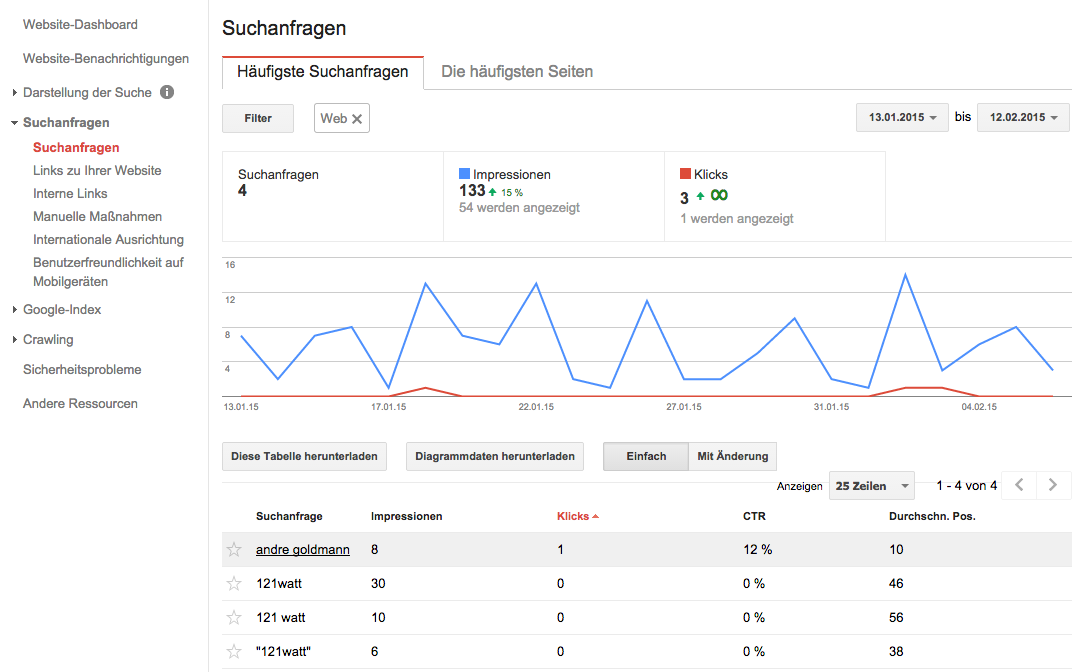Click the previous page arrow
The height and width of the screenshot is (672, 1077).
[x=1018, y=485]
